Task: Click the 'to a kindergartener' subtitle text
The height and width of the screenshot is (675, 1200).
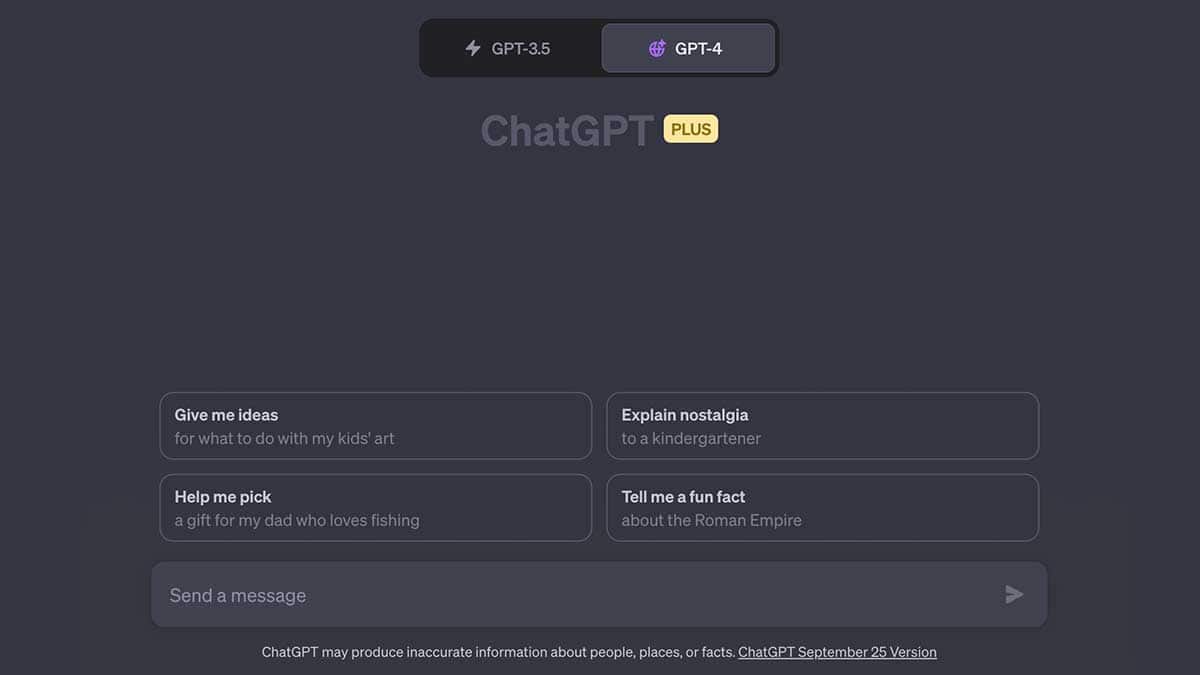Action: (691, 438)
